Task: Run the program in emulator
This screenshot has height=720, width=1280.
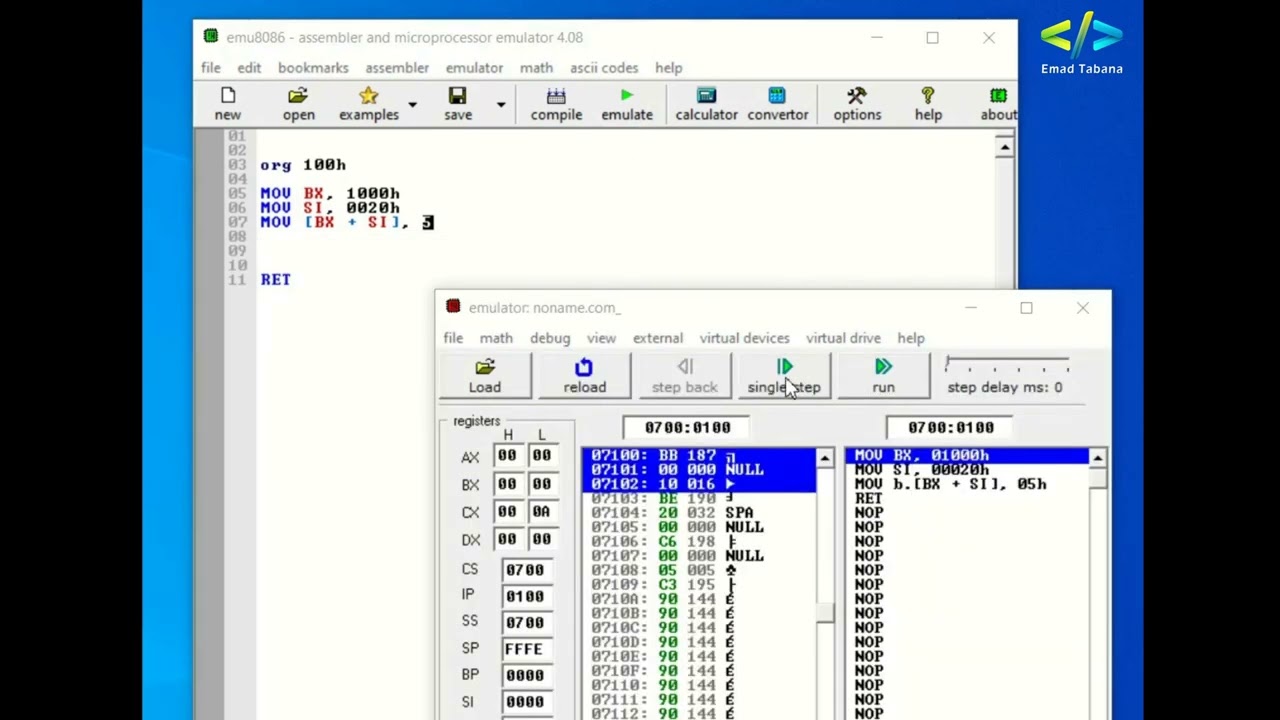Action: click(883, 375)
